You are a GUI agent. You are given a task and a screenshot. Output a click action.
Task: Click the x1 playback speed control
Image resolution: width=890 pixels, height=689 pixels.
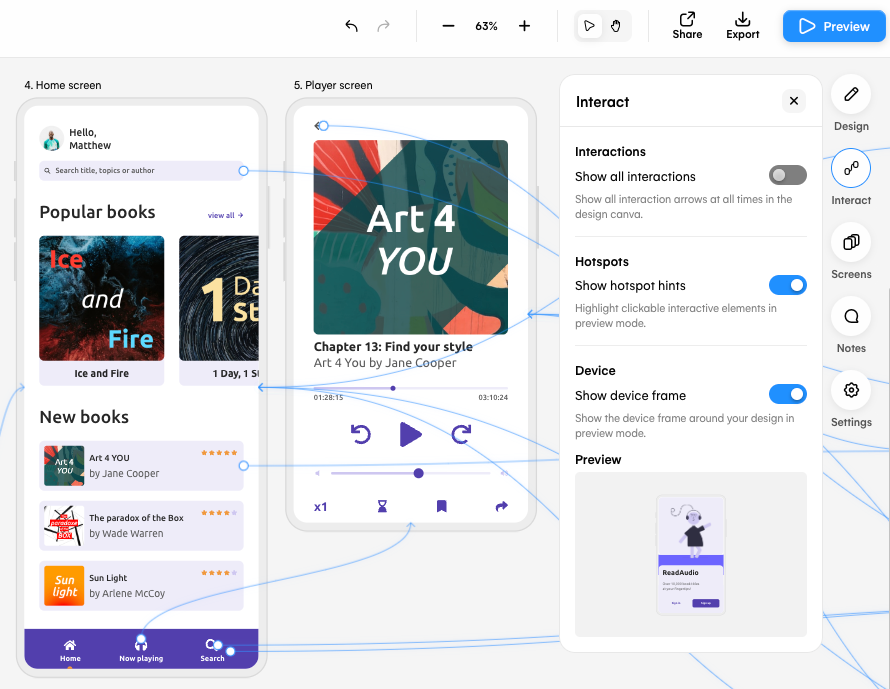[321, 507]
